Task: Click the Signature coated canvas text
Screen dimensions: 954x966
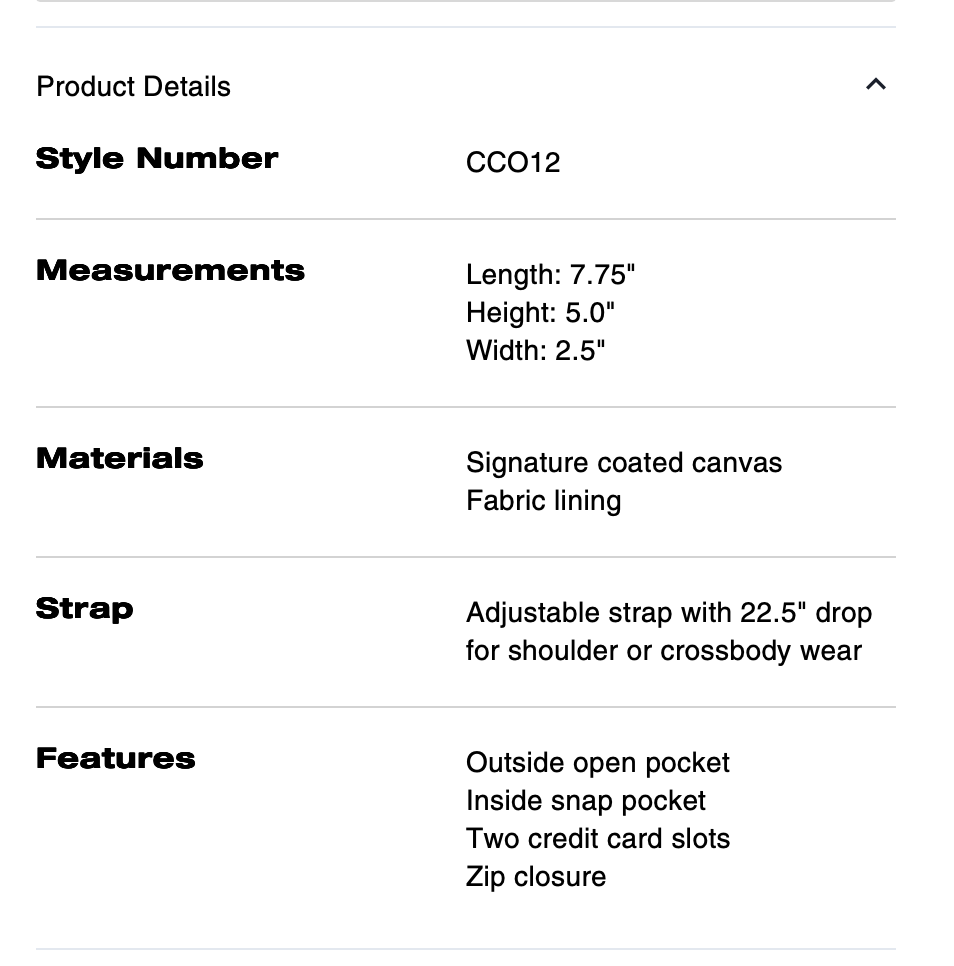Action: [x=624, y=463]
